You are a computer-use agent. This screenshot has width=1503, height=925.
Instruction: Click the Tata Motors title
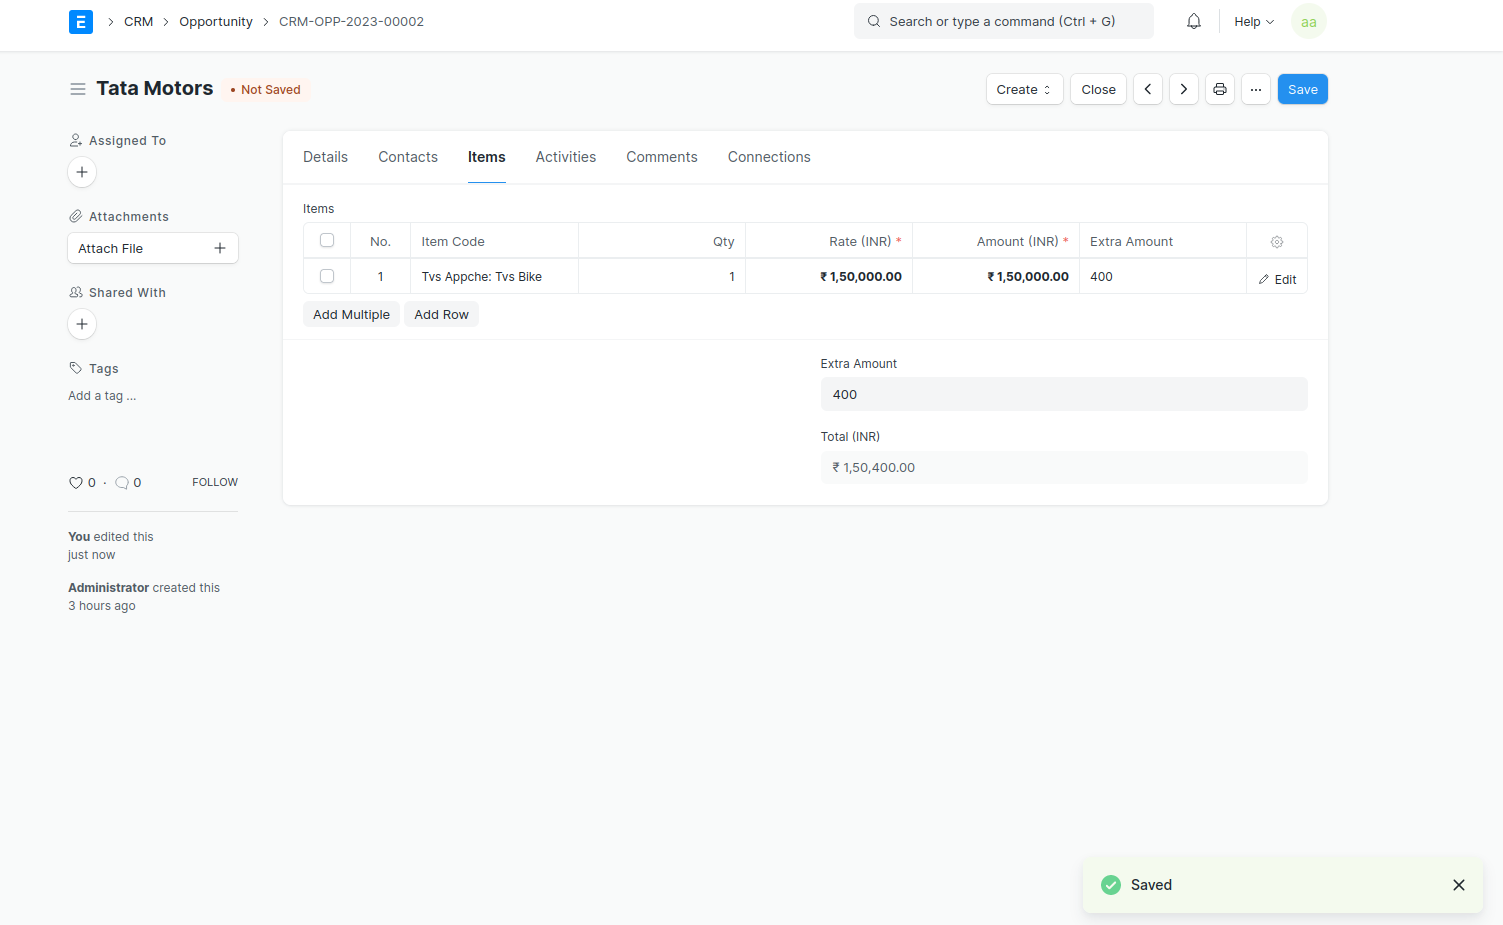(155, 88)
